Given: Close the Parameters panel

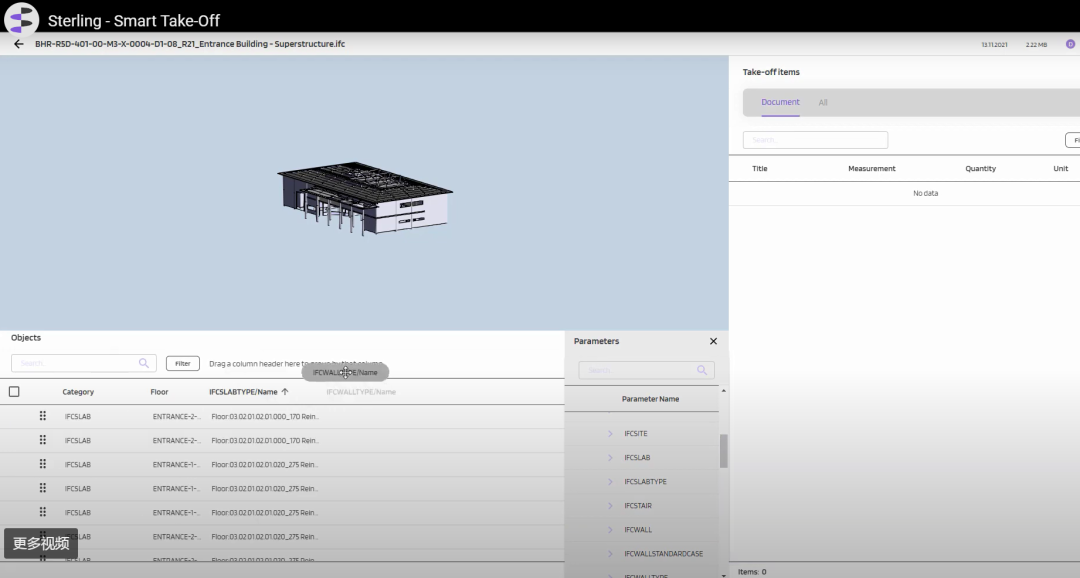Looking at the screenshot, I should pyautogui.click(x=714, y=341).
